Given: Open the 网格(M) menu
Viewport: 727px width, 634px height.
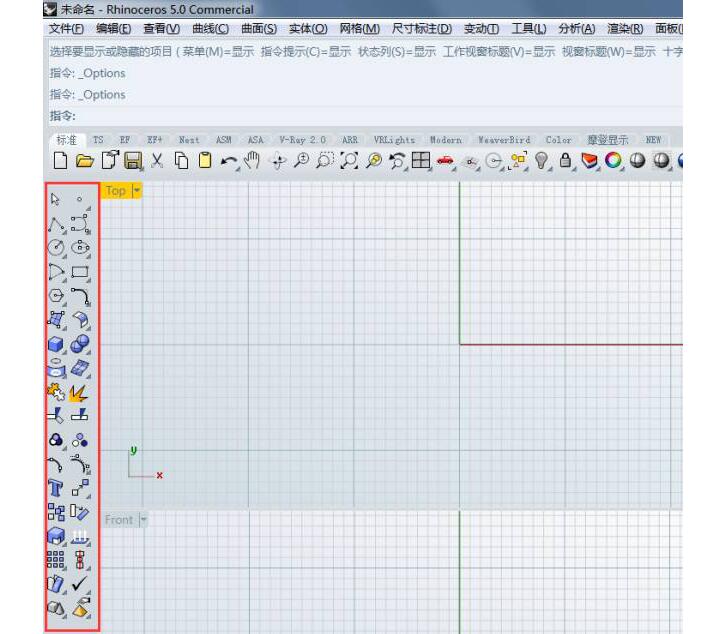Looking at the screenshot, I should (360, 29).
